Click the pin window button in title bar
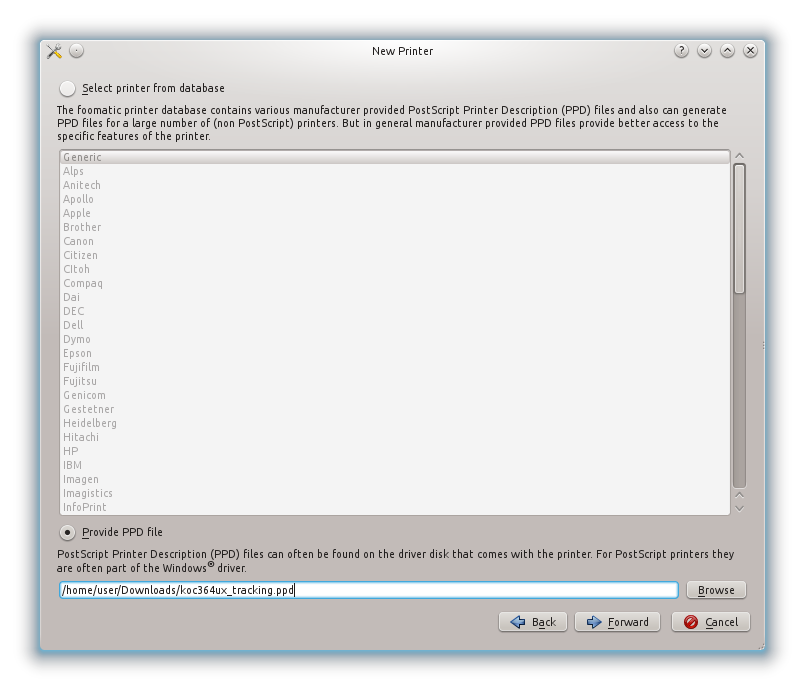 [77, 51]
